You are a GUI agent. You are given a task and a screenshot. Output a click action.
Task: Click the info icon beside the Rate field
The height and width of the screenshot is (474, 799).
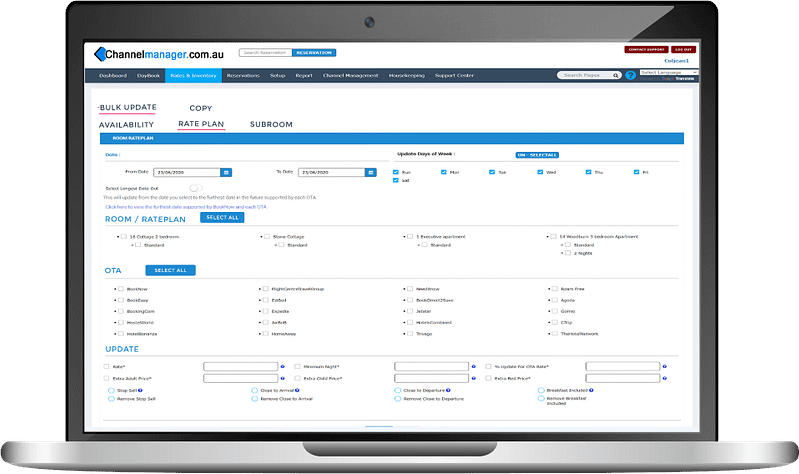282,366
